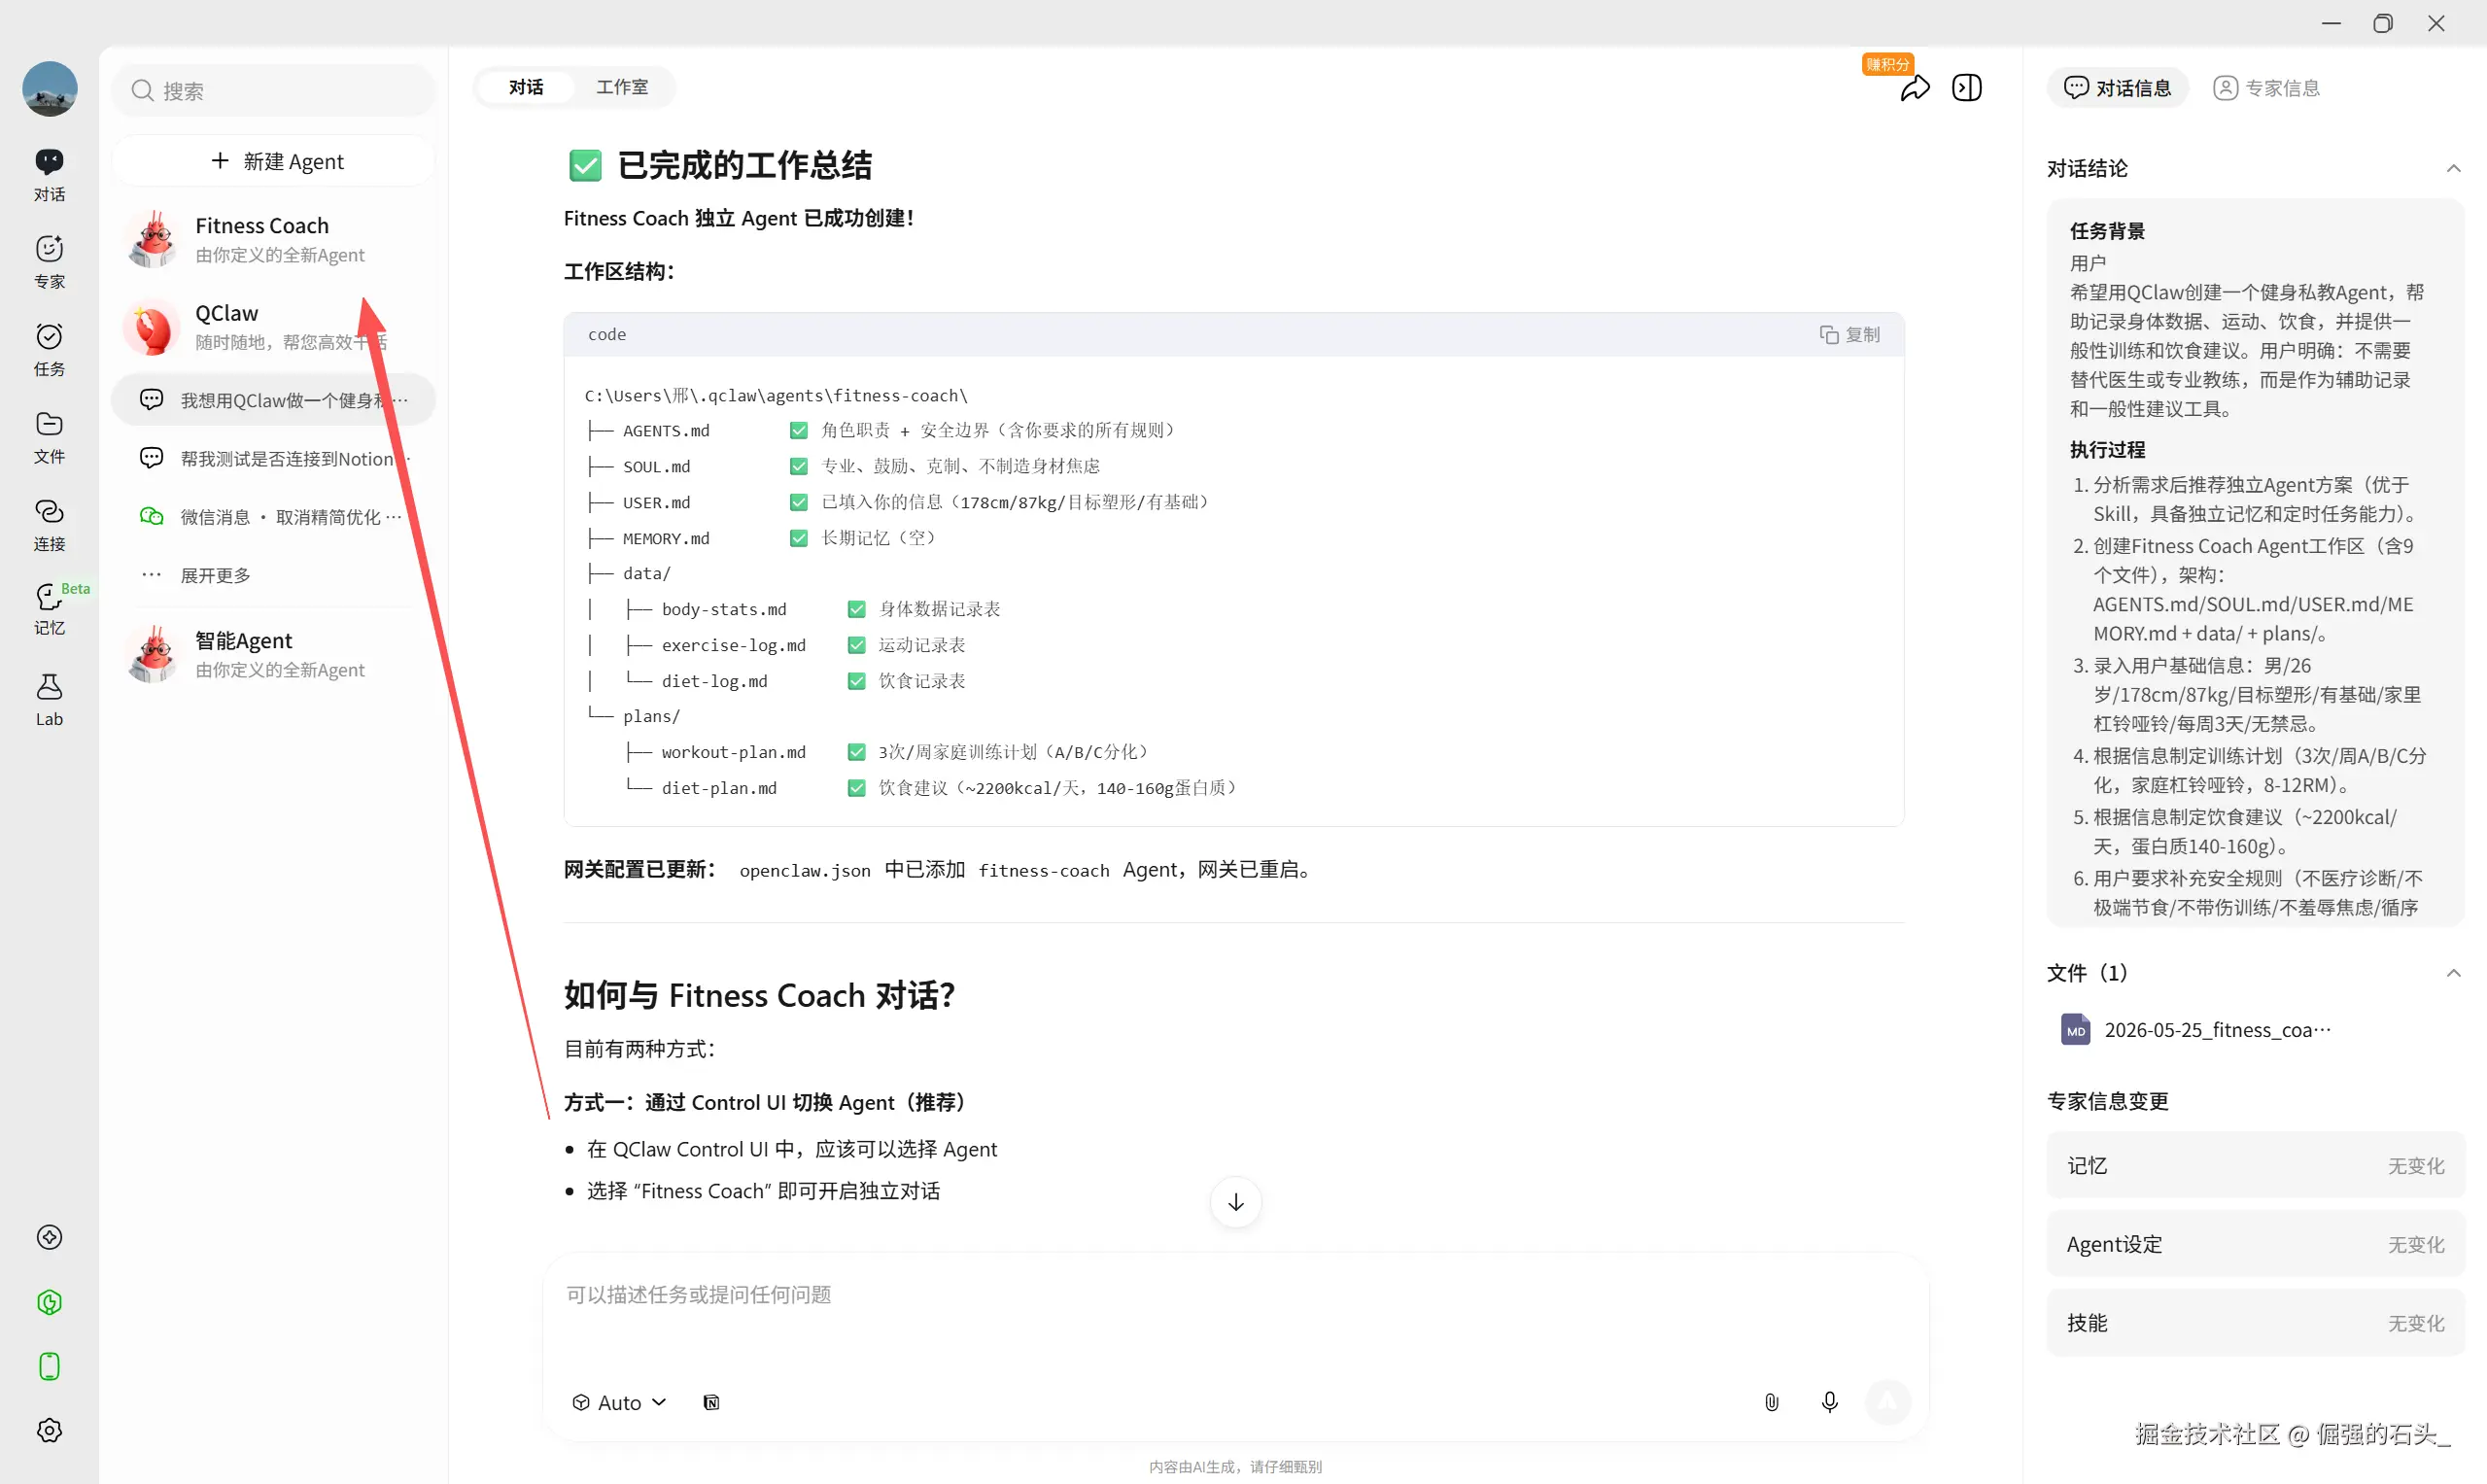Open conversation 帮我测试是否连接到Notion

pyautogui.click(x=274, y=458)
